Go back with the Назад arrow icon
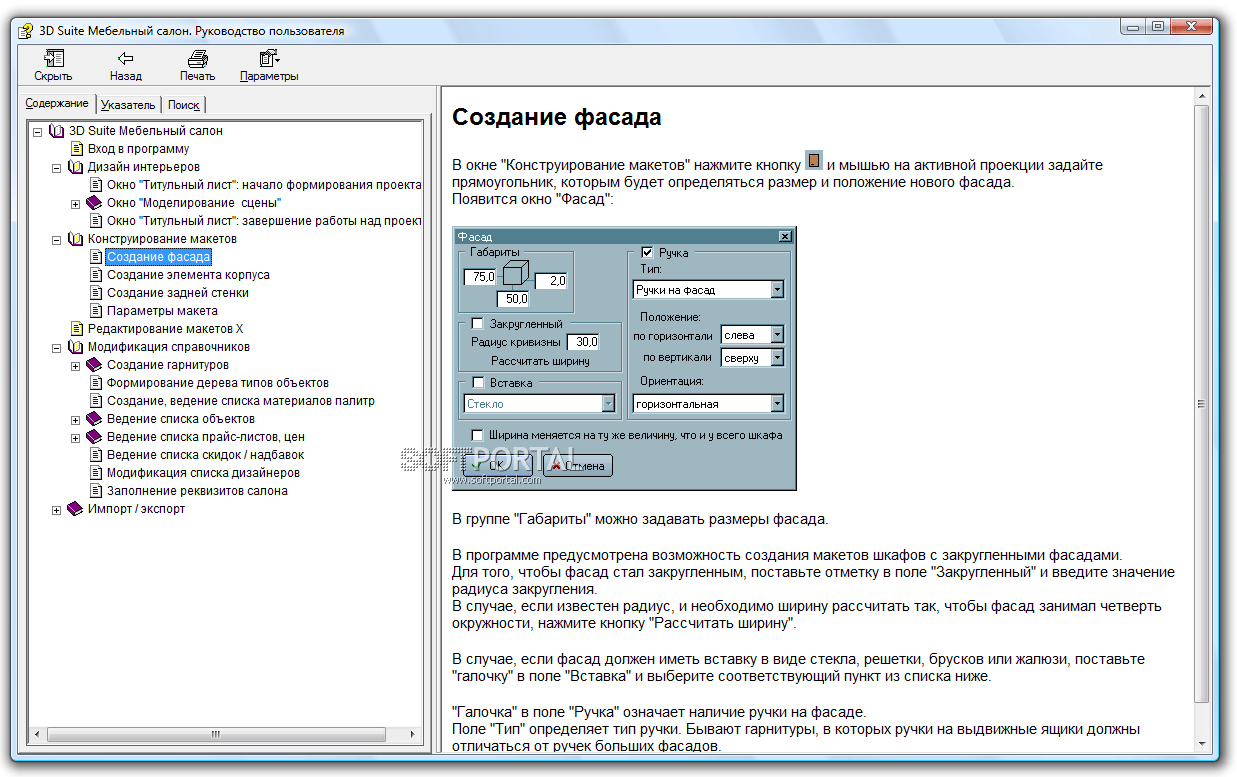Viewport: 1237px width, 777px height. tap(125, 58)
